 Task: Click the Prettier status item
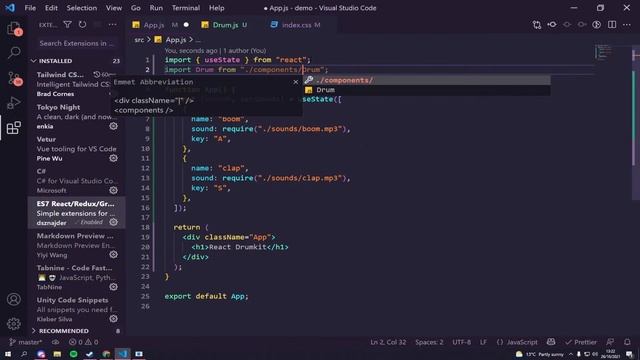click(581, 342)
